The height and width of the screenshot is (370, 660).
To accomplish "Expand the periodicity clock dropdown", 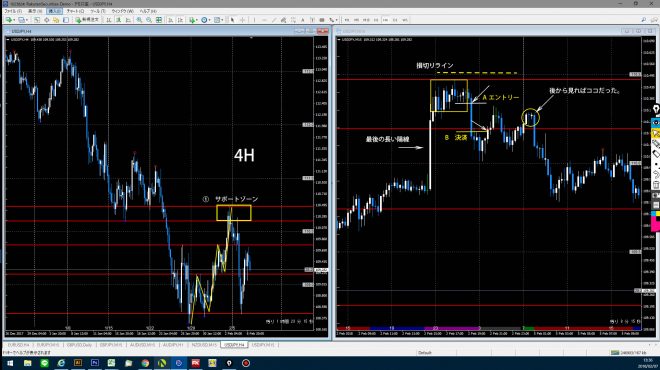I will point(210,20).
